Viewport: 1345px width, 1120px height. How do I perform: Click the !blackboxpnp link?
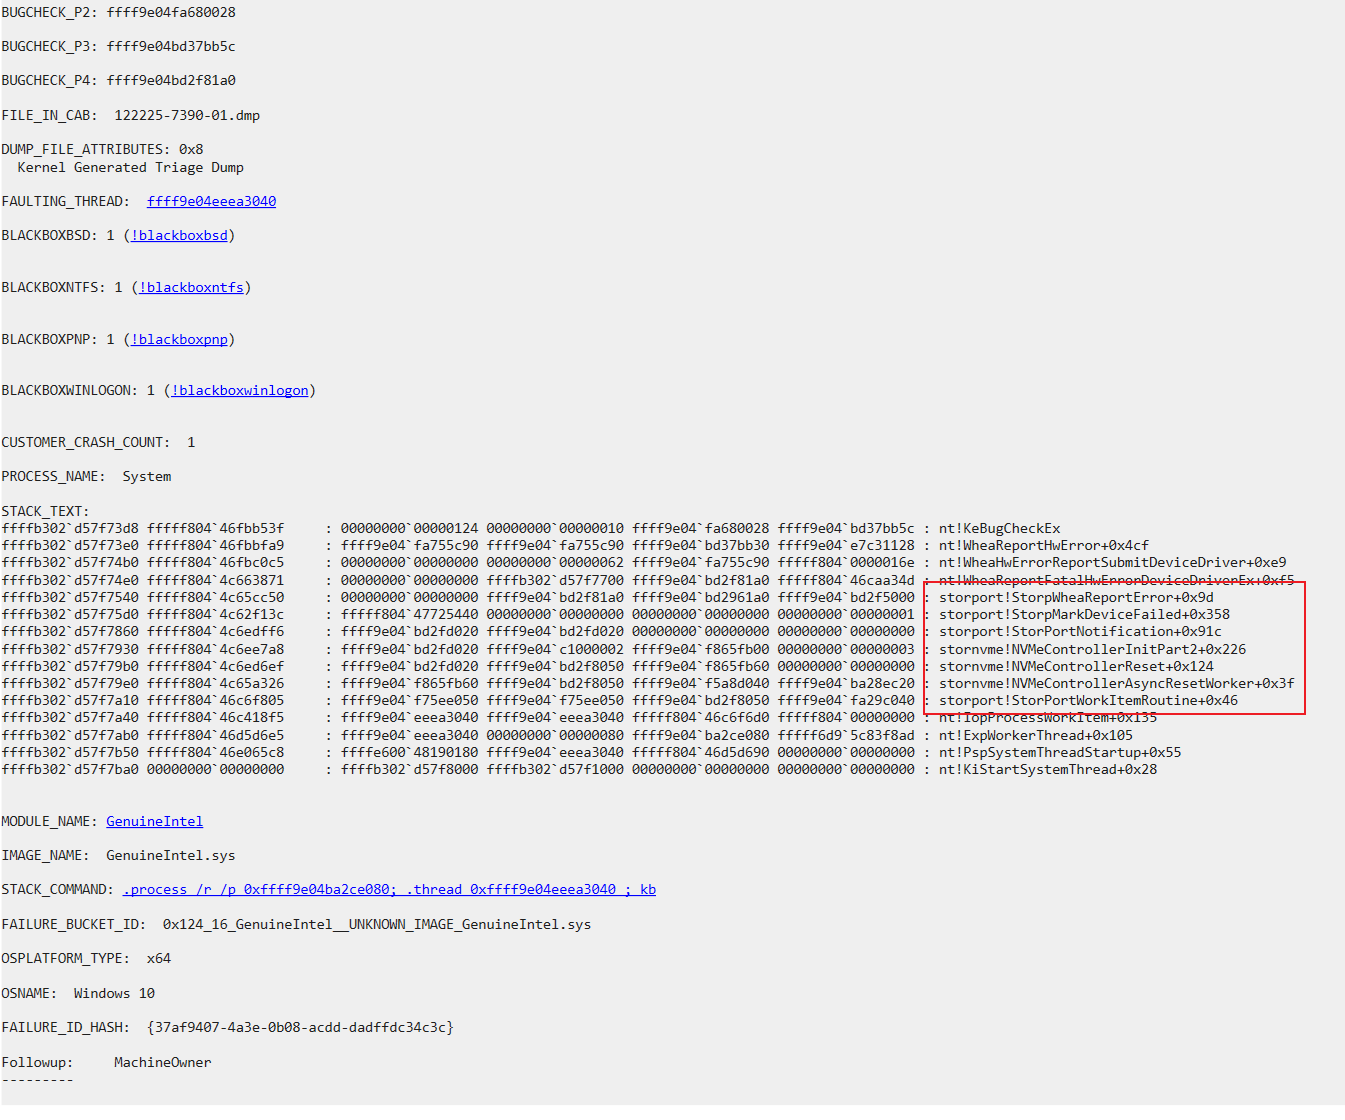click(179, 339)
